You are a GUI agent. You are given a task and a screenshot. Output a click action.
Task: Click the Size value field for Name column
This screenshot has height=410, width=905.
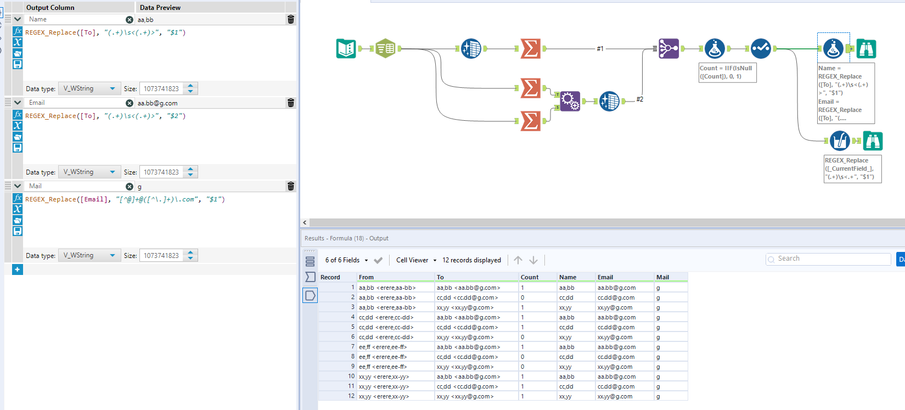coord(163,89)
